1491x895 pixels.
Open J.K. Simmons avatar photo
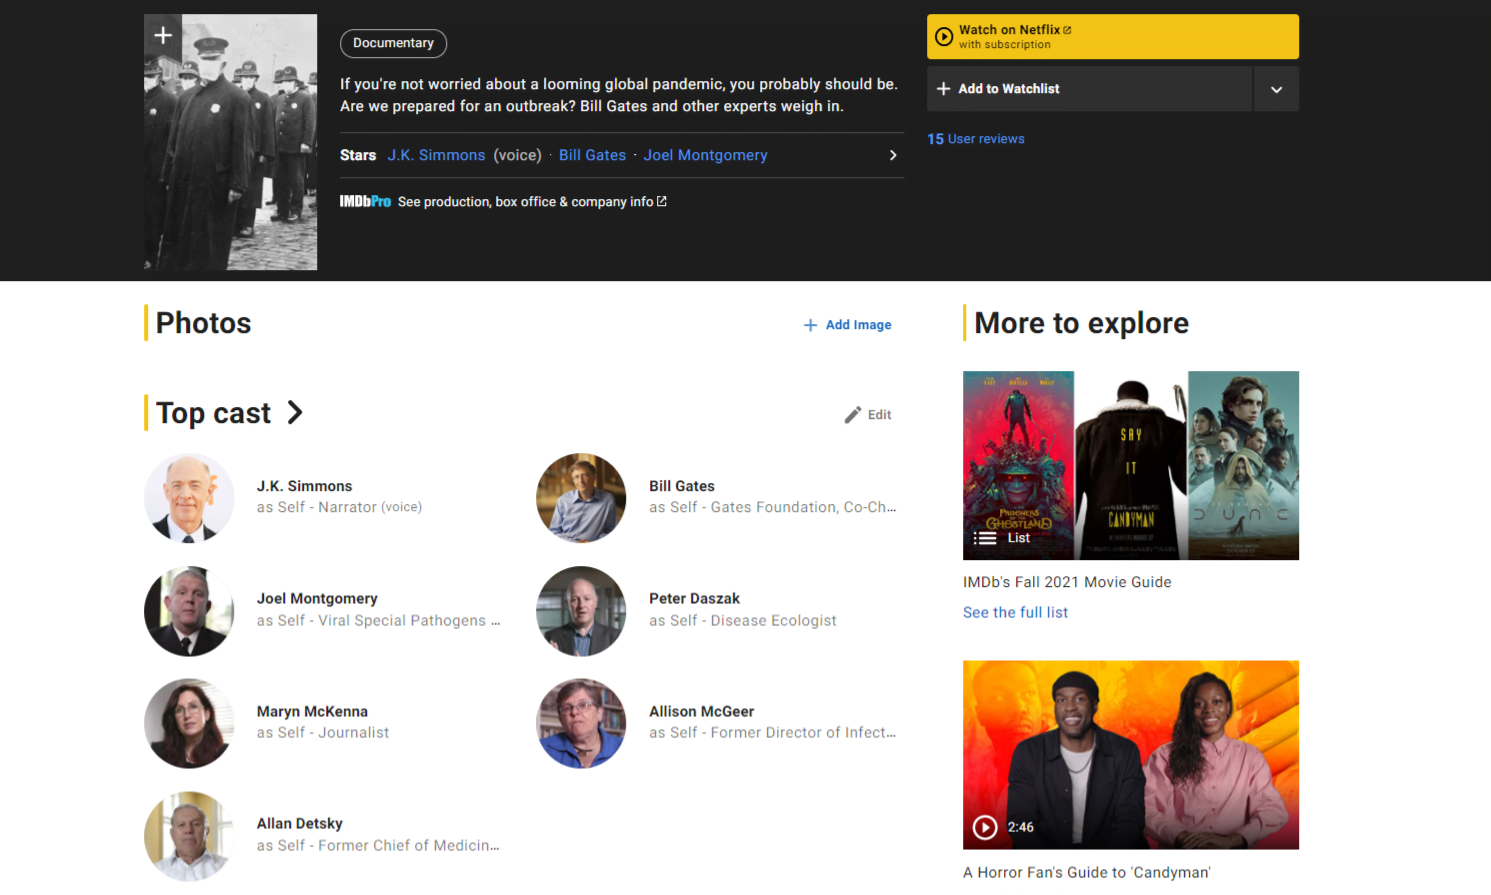point(189,498)
